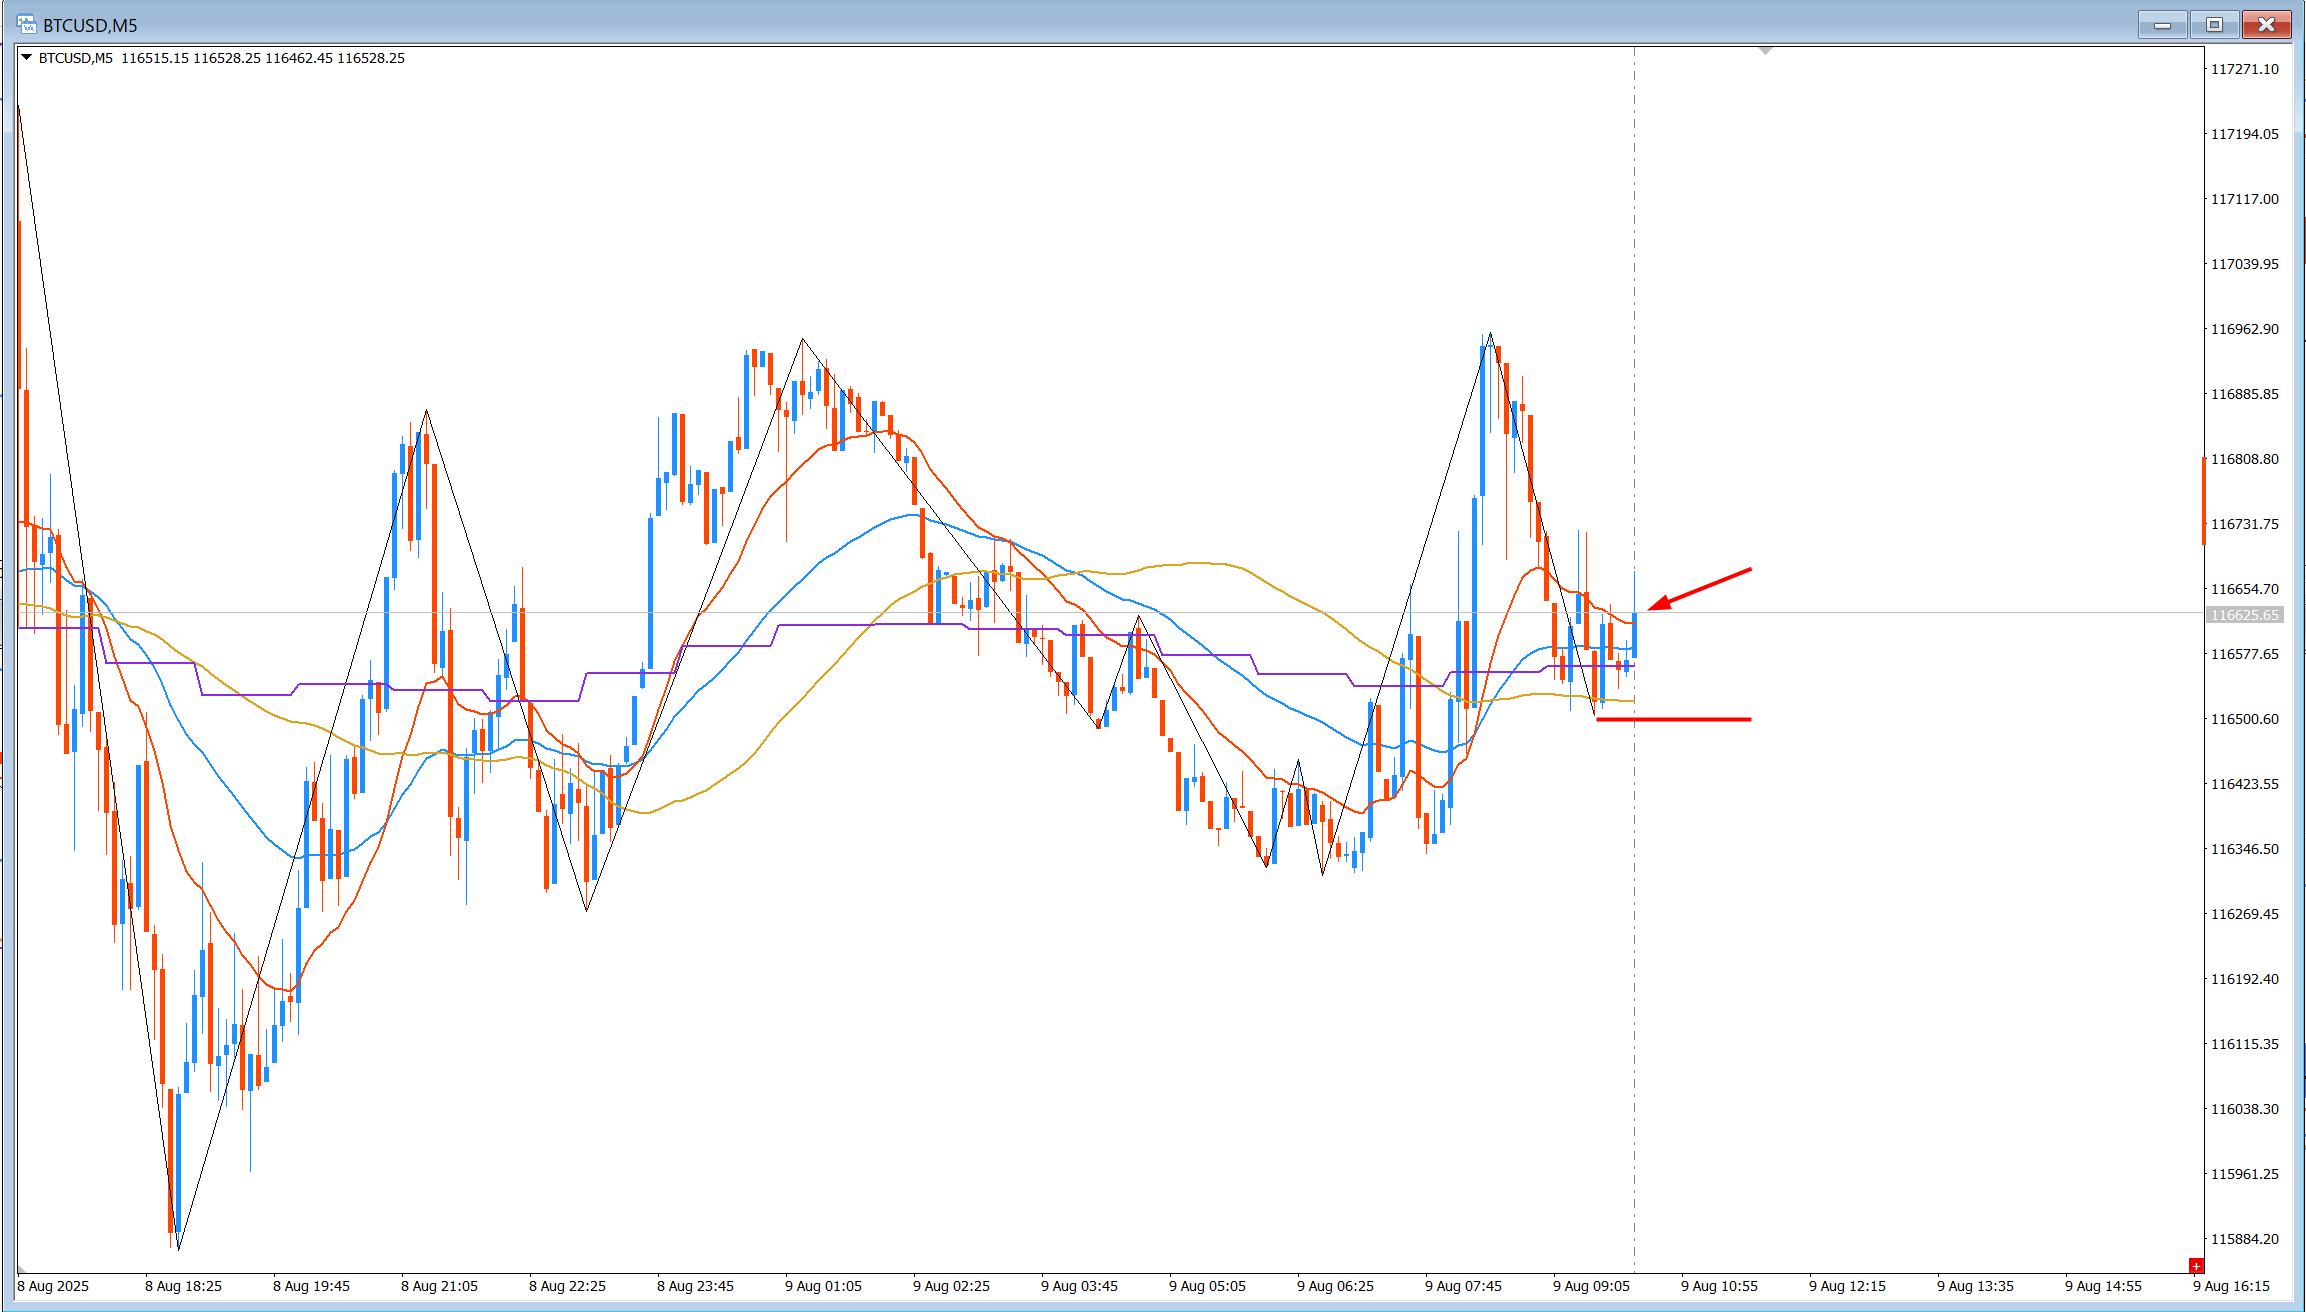2306x1312 pixels.
Task: Click time label 9 Aug 09:05
Action: point(1591,1286)
